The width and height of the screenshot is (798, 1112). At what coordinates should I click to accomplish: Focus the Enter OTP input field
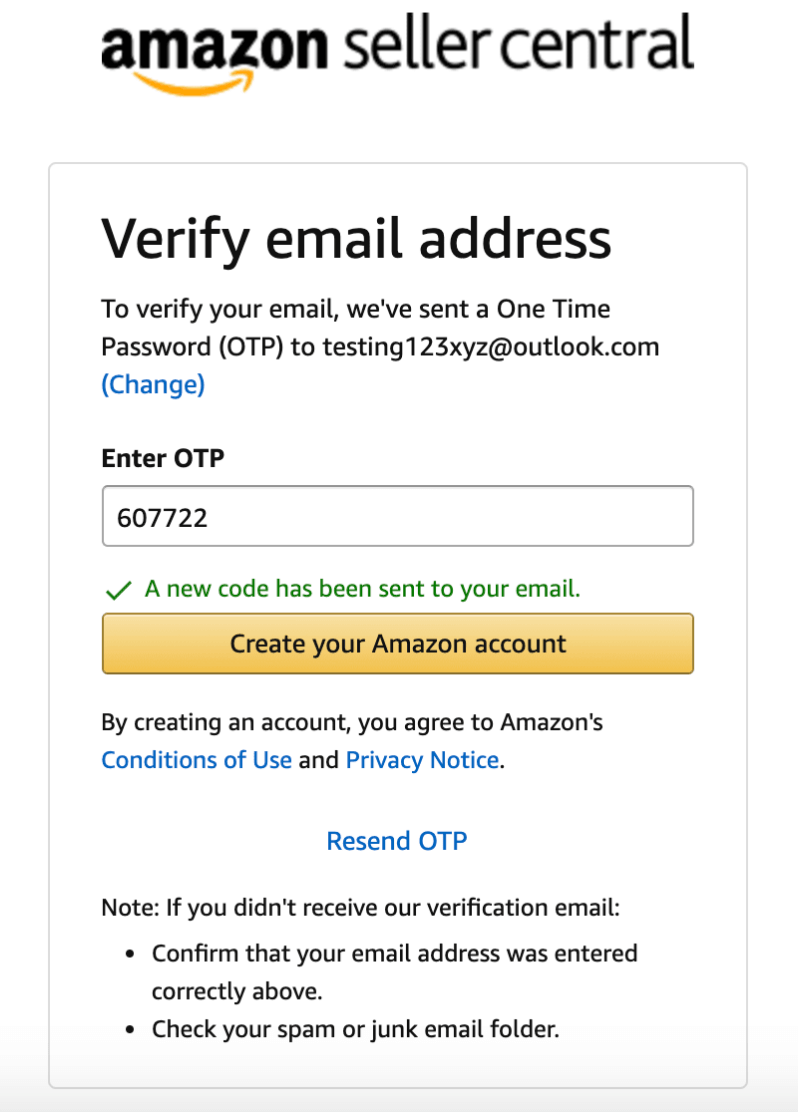tap(397, 516)
